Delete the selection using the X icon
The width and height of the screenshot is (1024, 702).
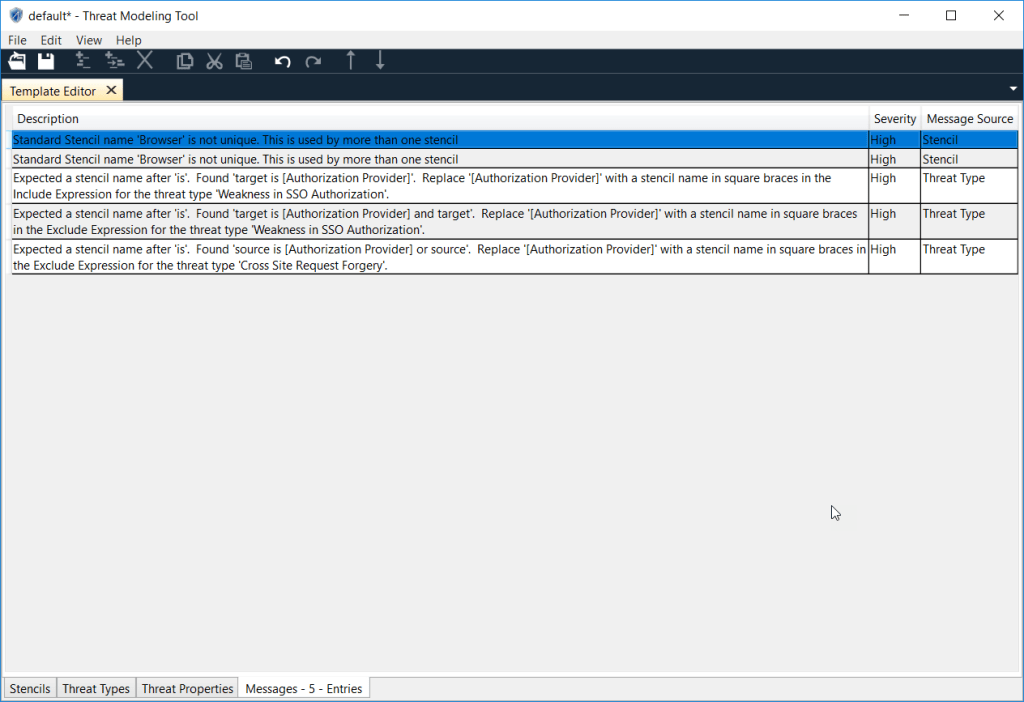click(x=144, y=60)
